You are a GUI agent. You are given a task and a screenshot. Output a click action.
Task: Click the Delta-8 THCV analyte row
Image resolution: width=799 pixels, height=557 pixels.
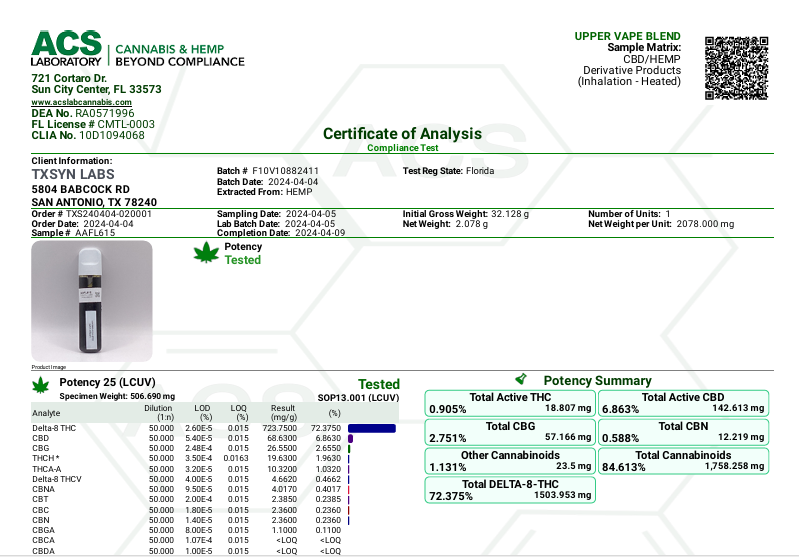(x=214, y=479)
